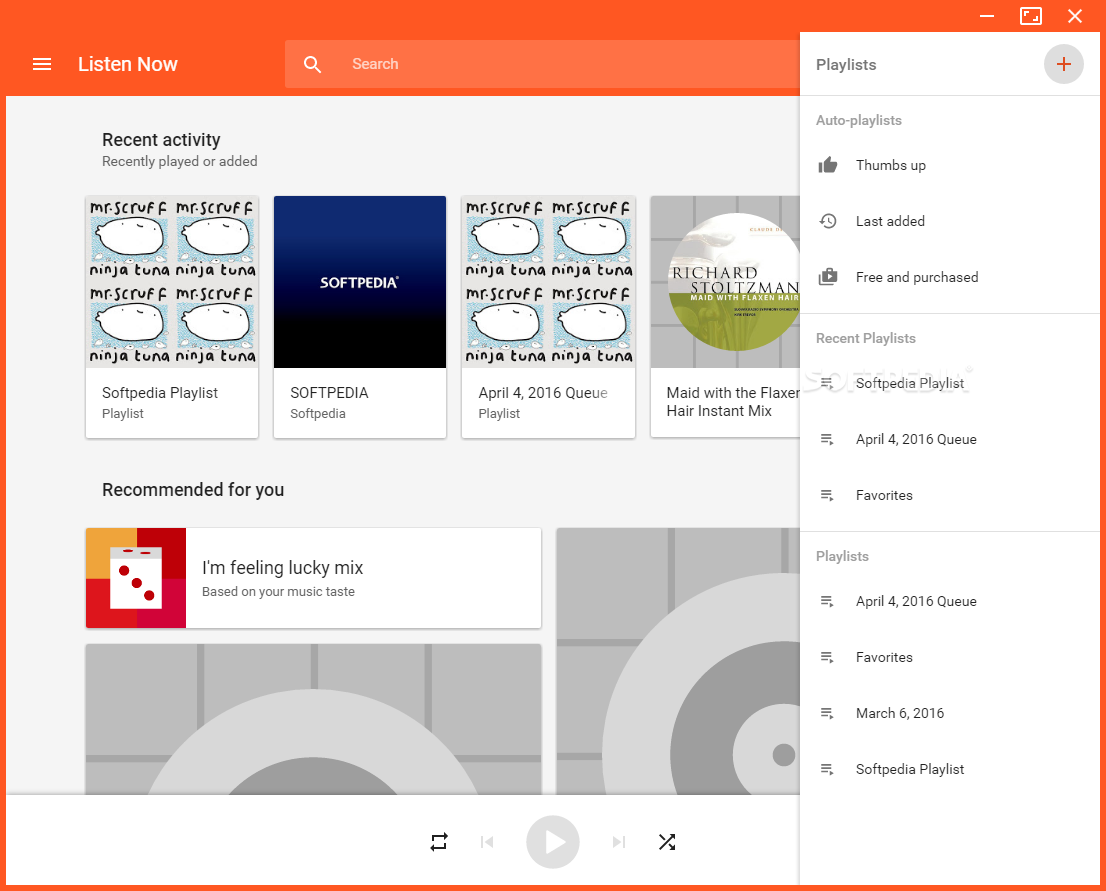Click the Last added clock icon
Image resolution: width=1106 pixels, height=891 pixels.
click(828, 221)
